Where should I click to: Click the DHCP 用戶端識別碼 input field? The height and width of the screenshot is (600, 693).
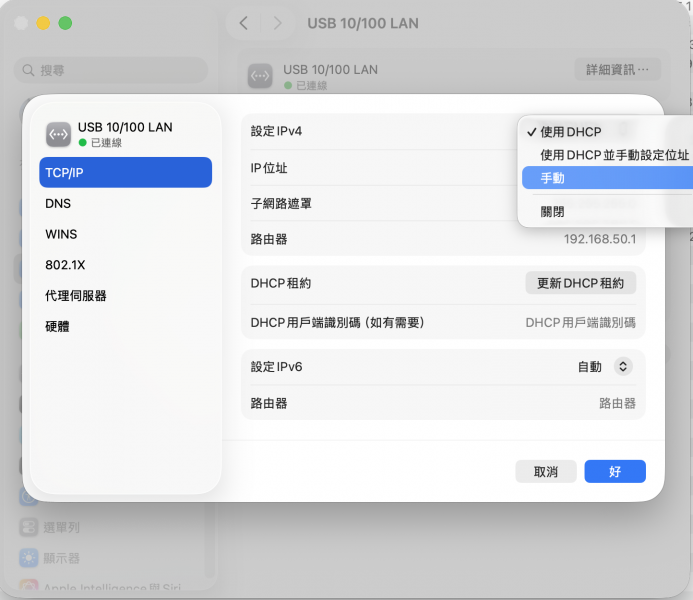(580, 323)
